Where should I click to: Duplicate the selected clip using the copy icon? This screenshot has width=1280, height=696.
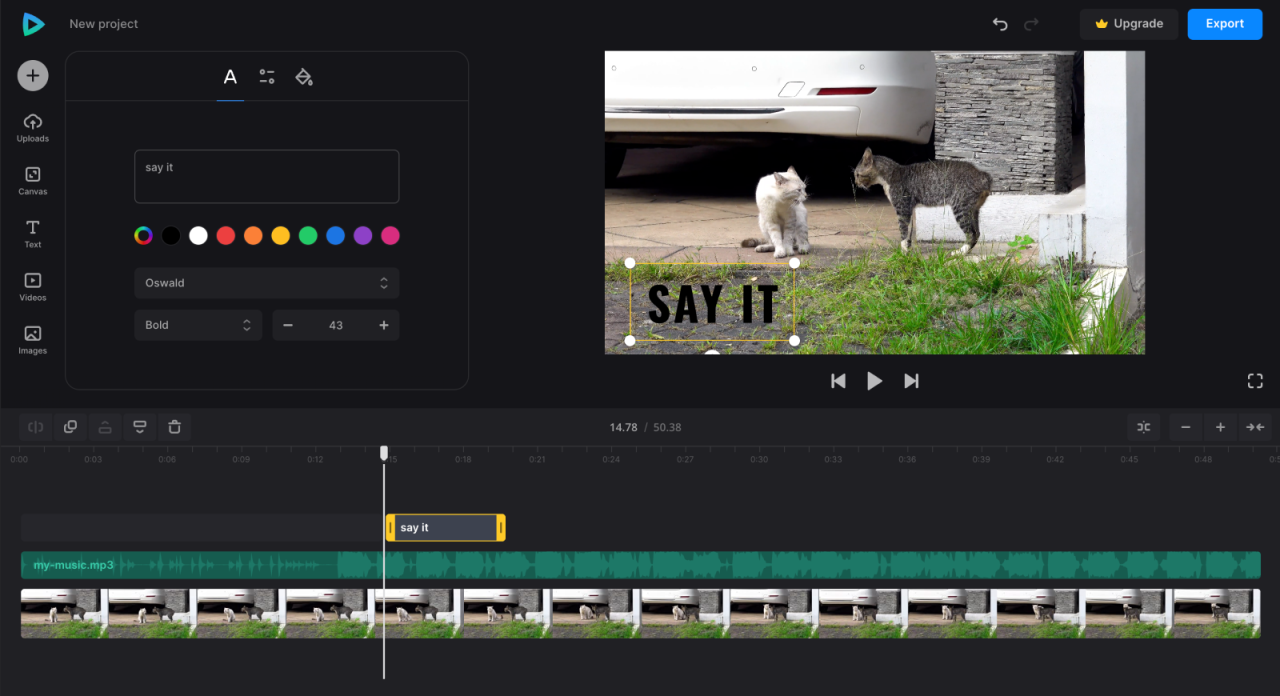70,427
